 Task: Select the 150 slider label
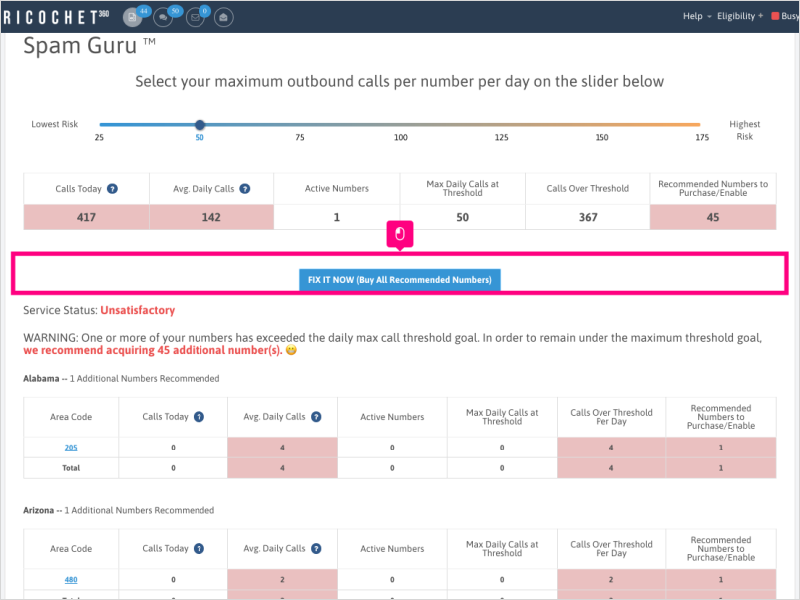[x=602, y=137]
